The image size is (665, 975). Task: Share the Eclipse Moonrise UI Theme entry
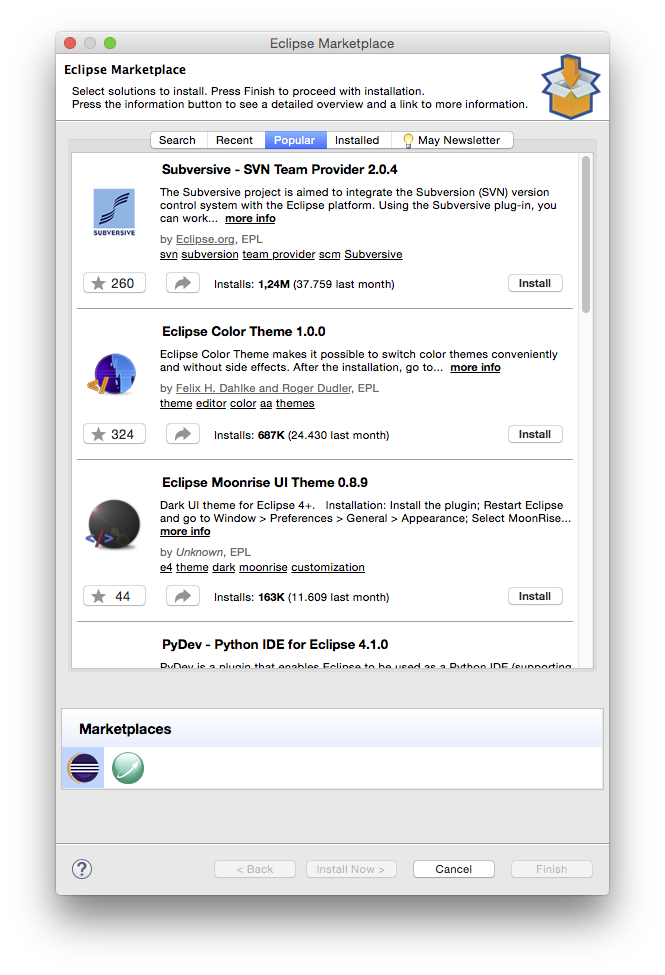[183, 596]
